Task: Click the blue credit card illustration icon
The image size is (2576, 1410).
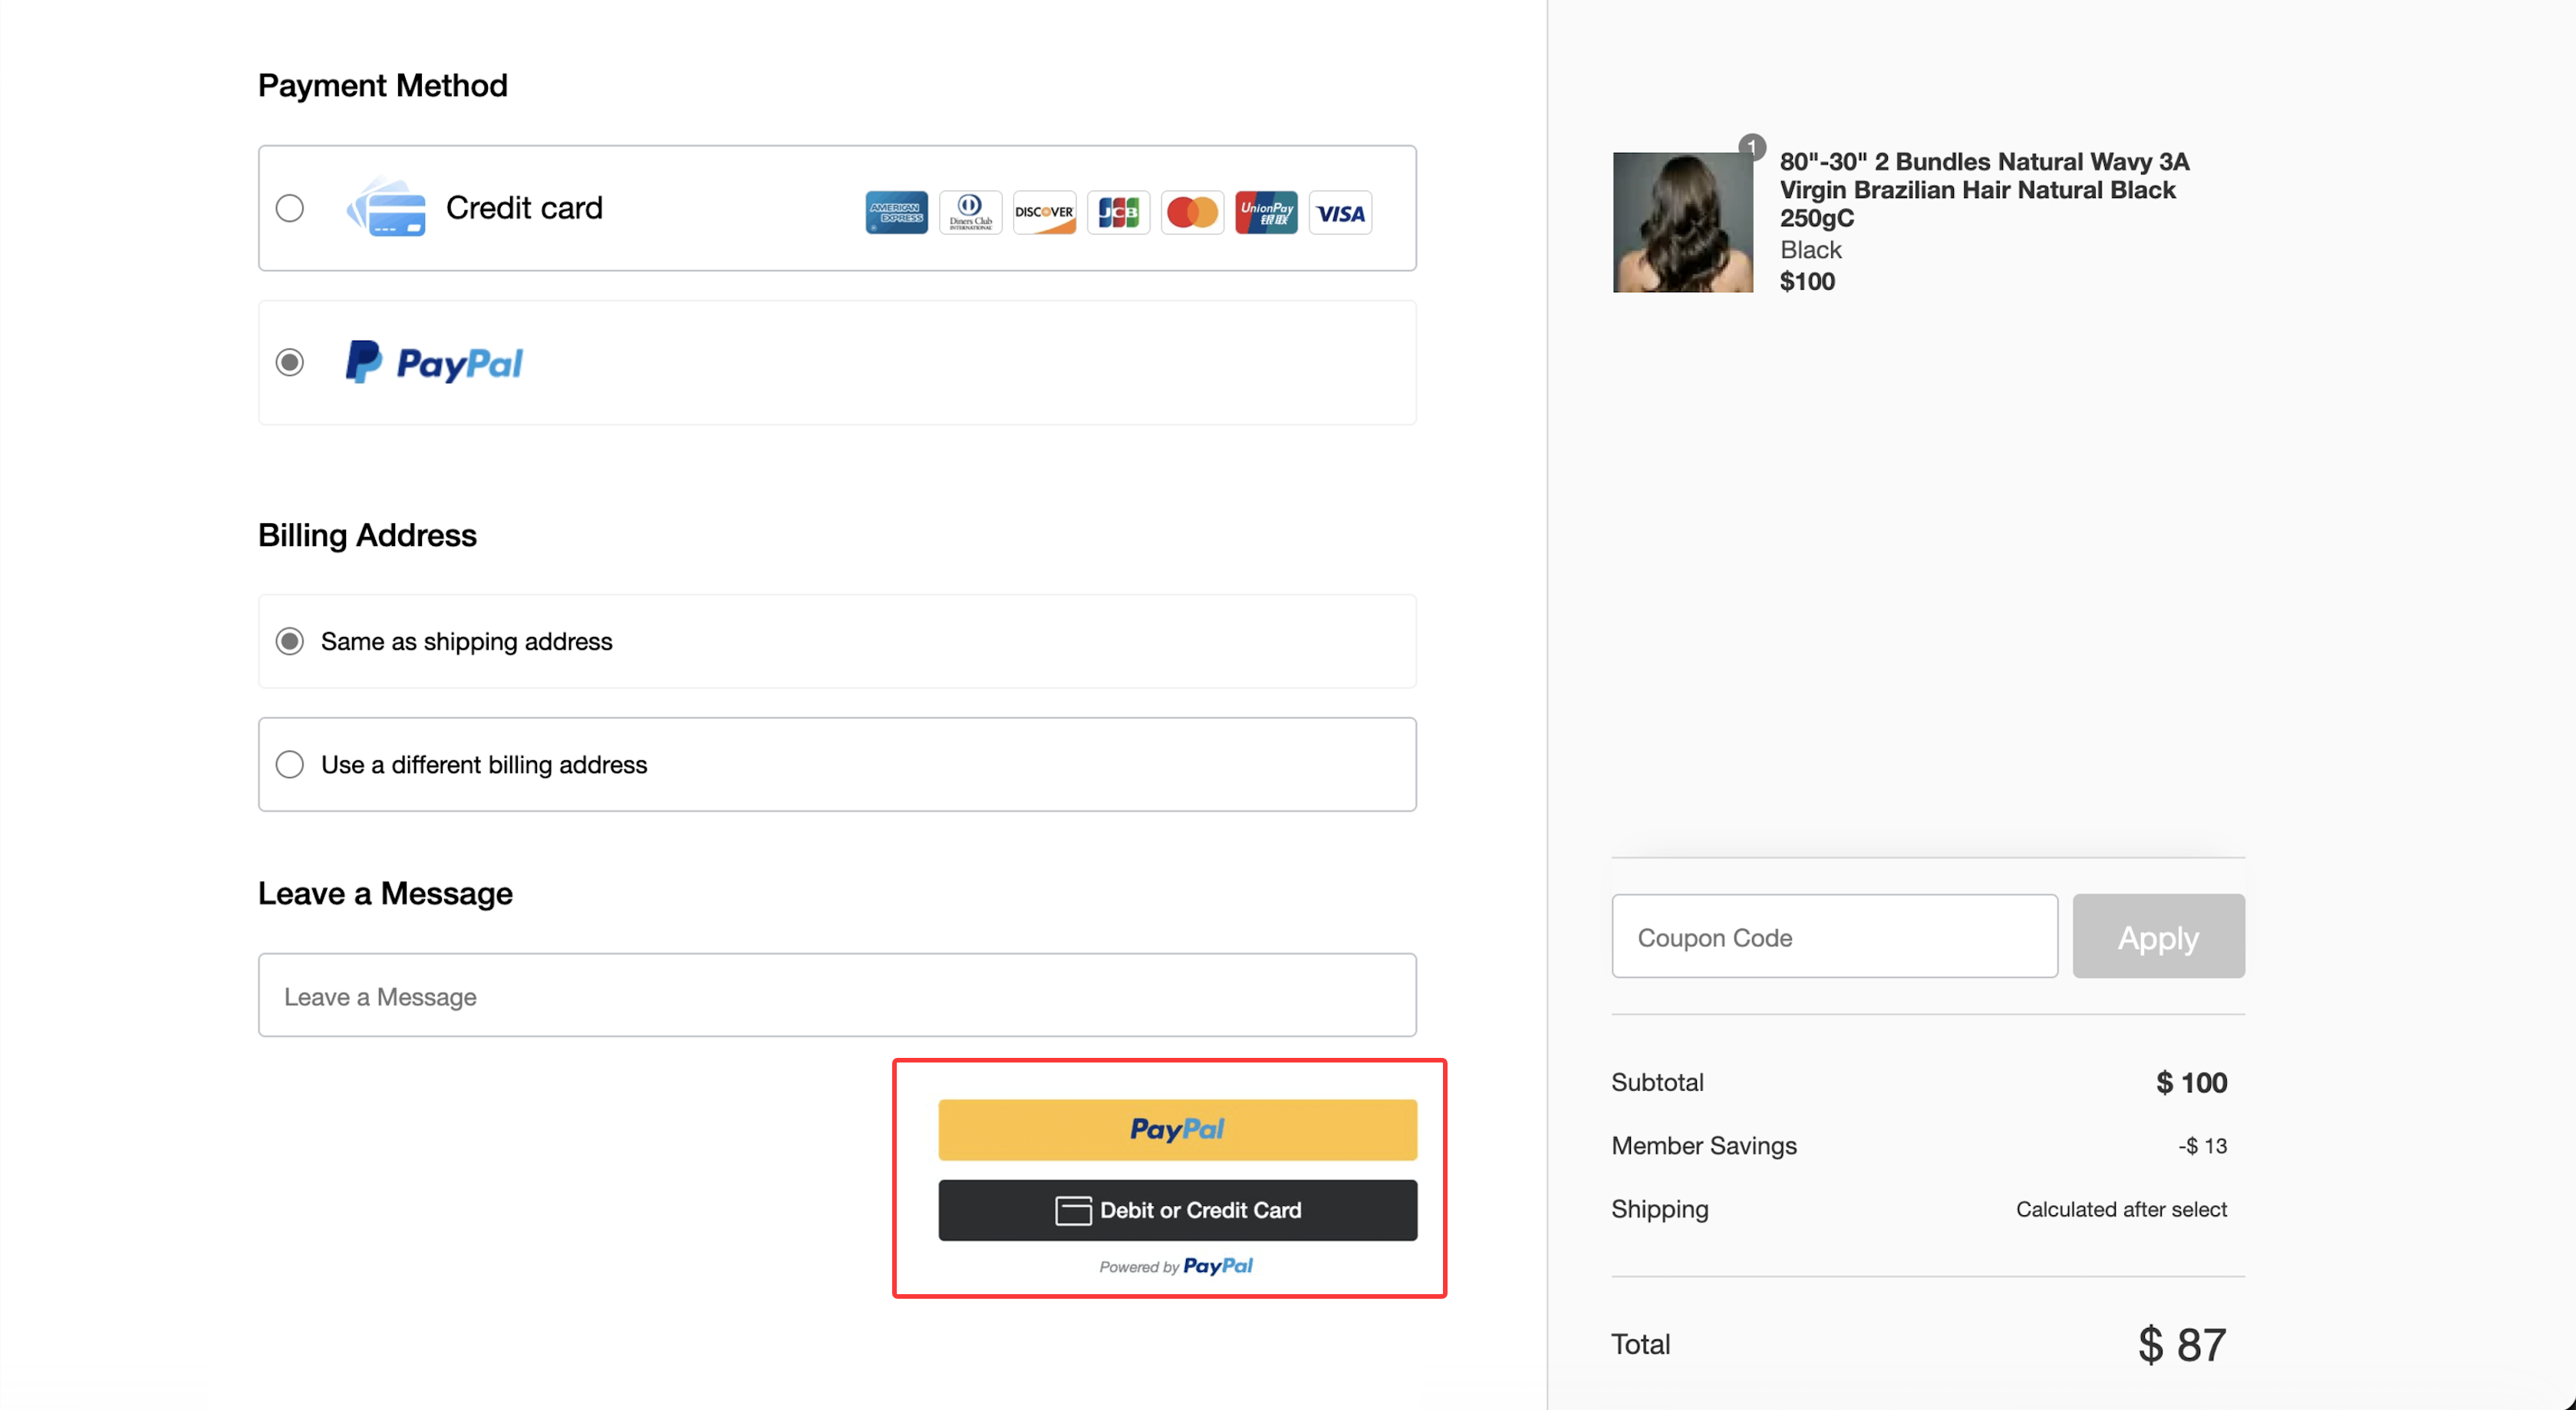Action: pyautogui.click(x=387, y=207)
